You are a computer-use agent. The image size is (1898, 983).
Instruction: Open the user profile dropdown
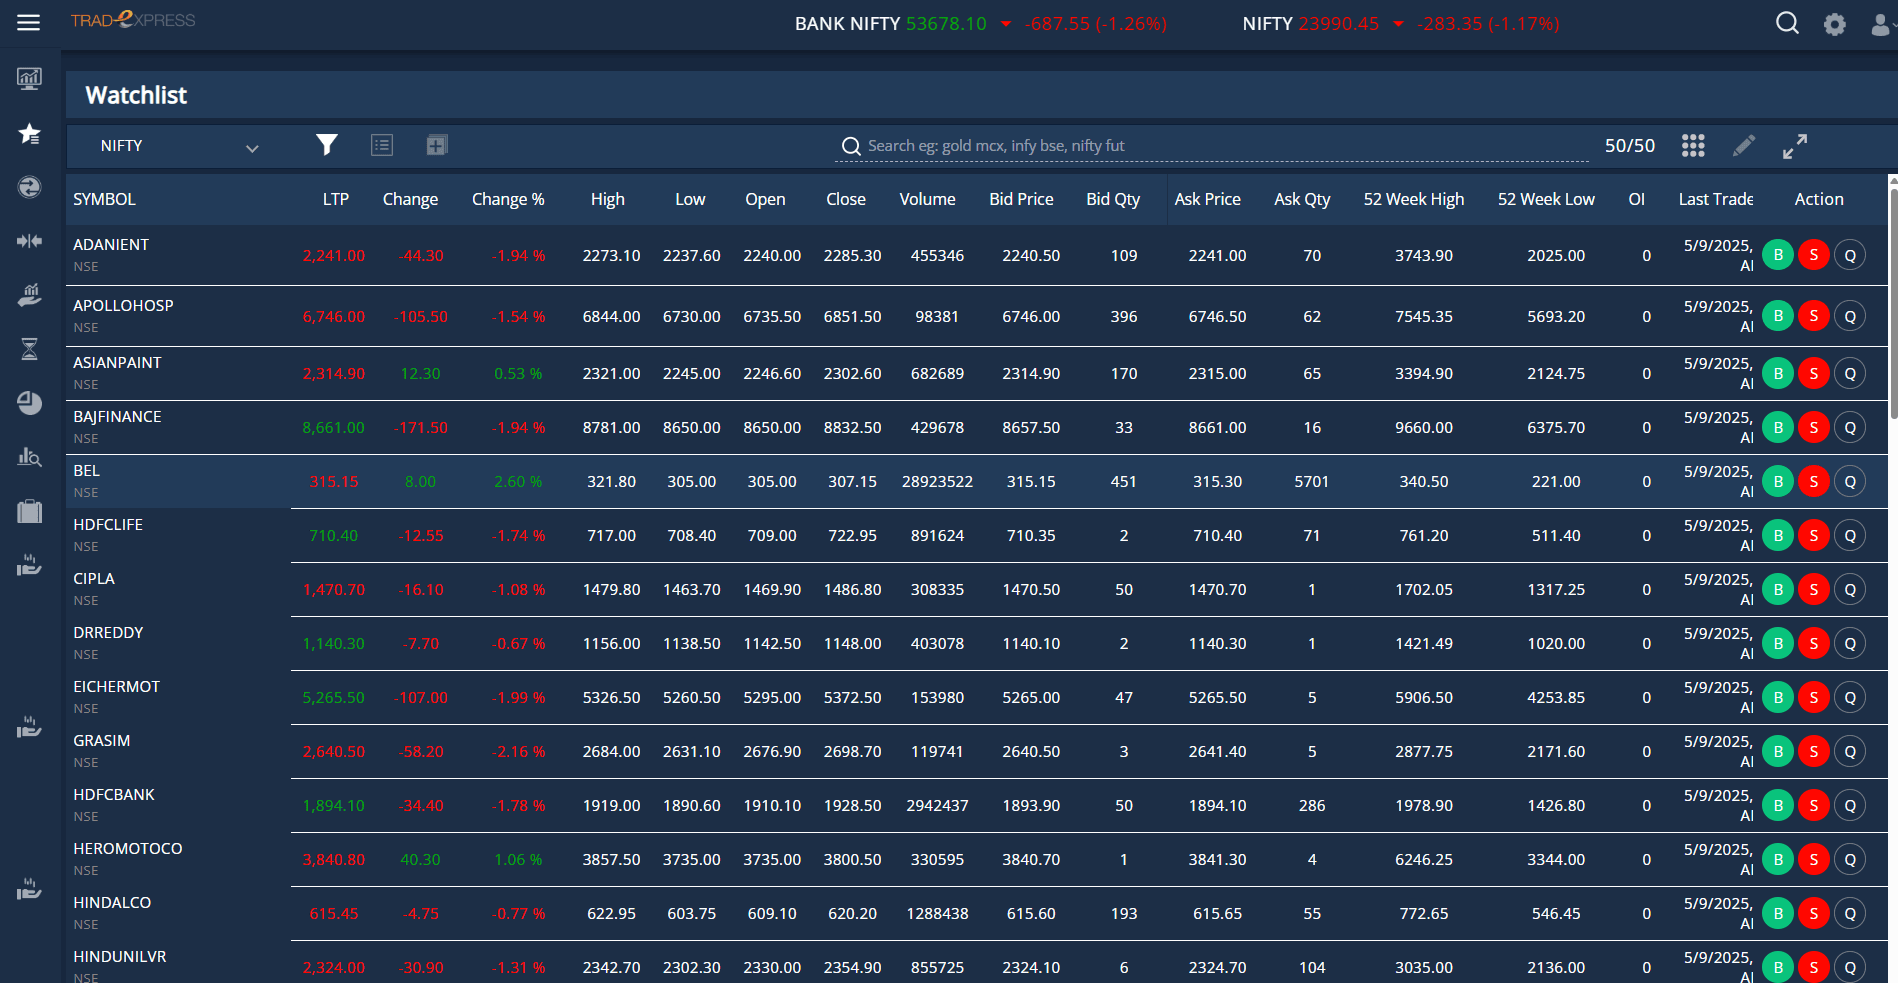(1881, 24)
